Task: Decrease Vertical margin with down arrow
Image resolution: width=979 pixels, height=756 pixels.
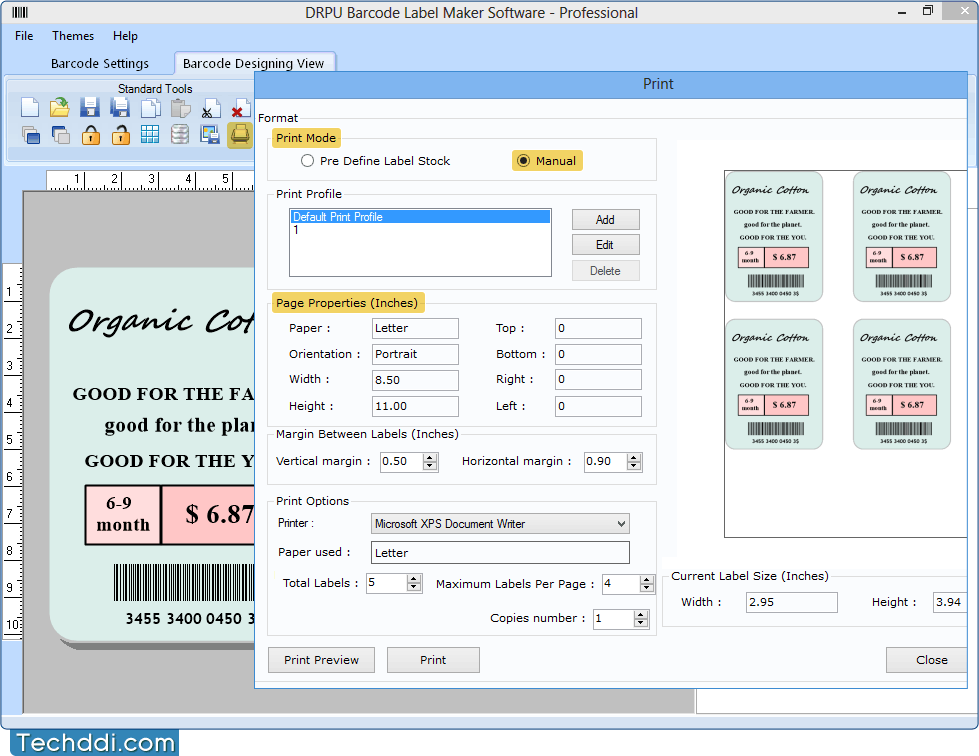Action: [x=430, y=466]
